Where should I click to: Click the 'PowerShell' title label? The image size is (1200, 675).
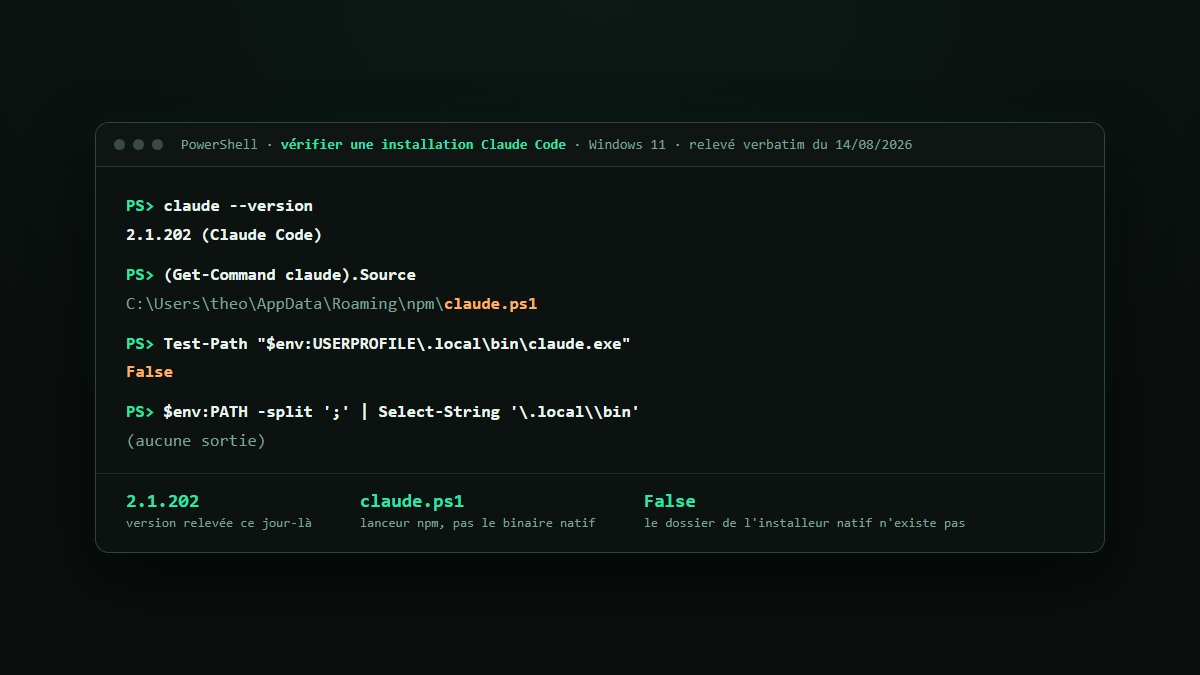point(219,145)
